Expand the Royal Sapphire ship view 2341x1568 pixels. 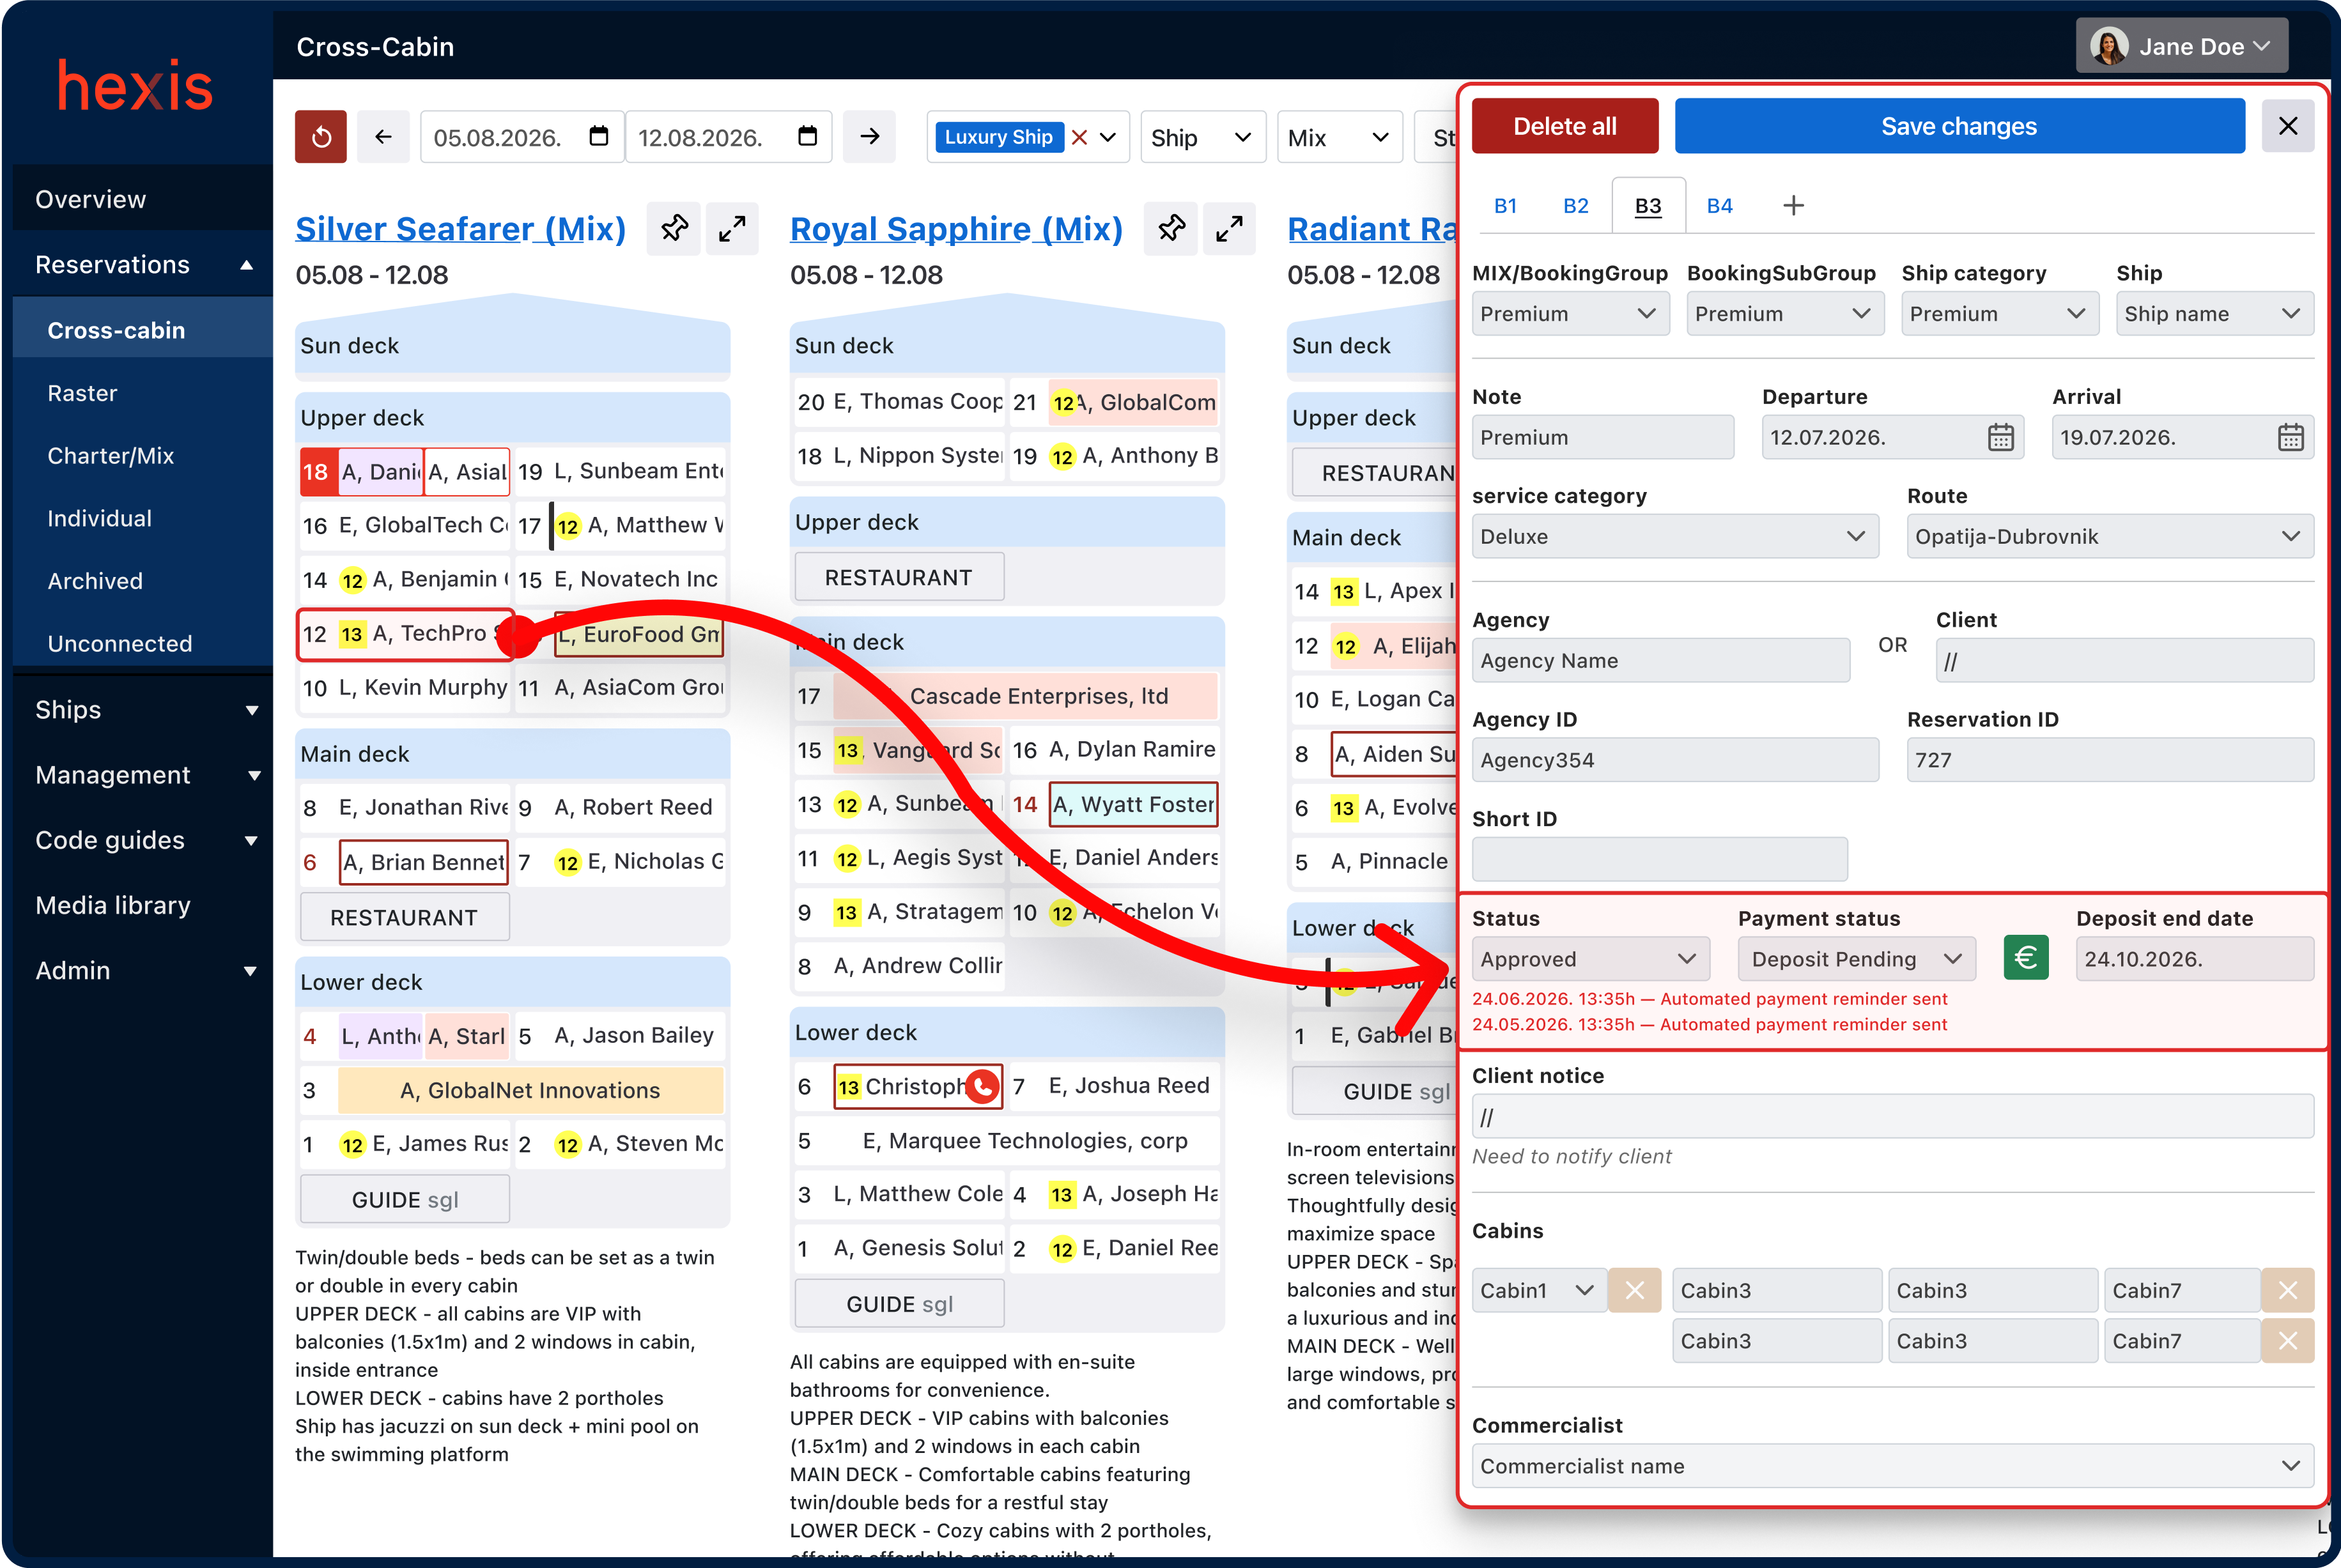point(1229,229)
